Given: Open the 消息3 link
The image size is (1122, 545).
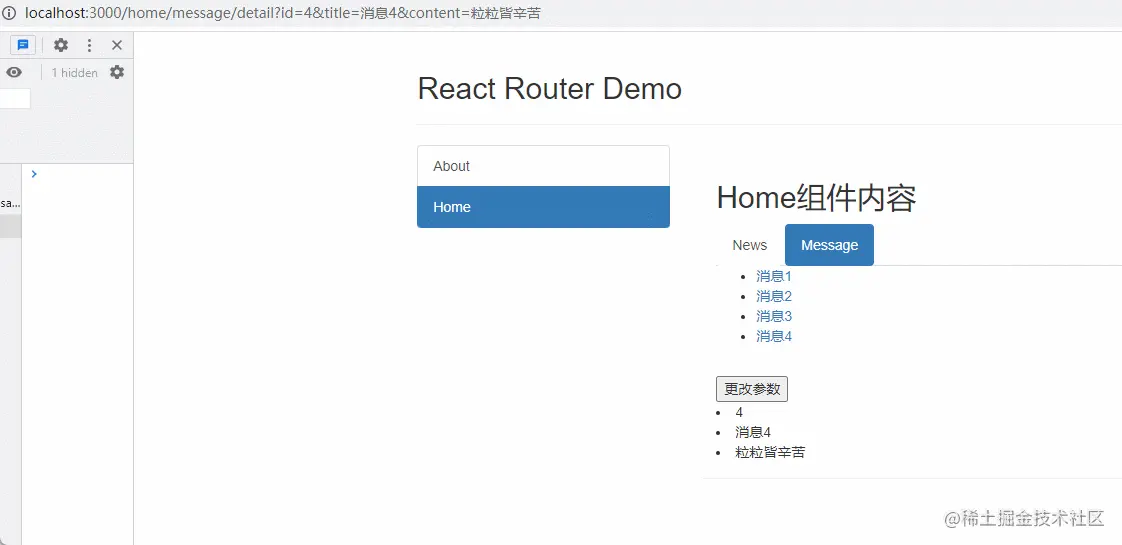Looking at the screenshot, I should click(x=774, y=316).
